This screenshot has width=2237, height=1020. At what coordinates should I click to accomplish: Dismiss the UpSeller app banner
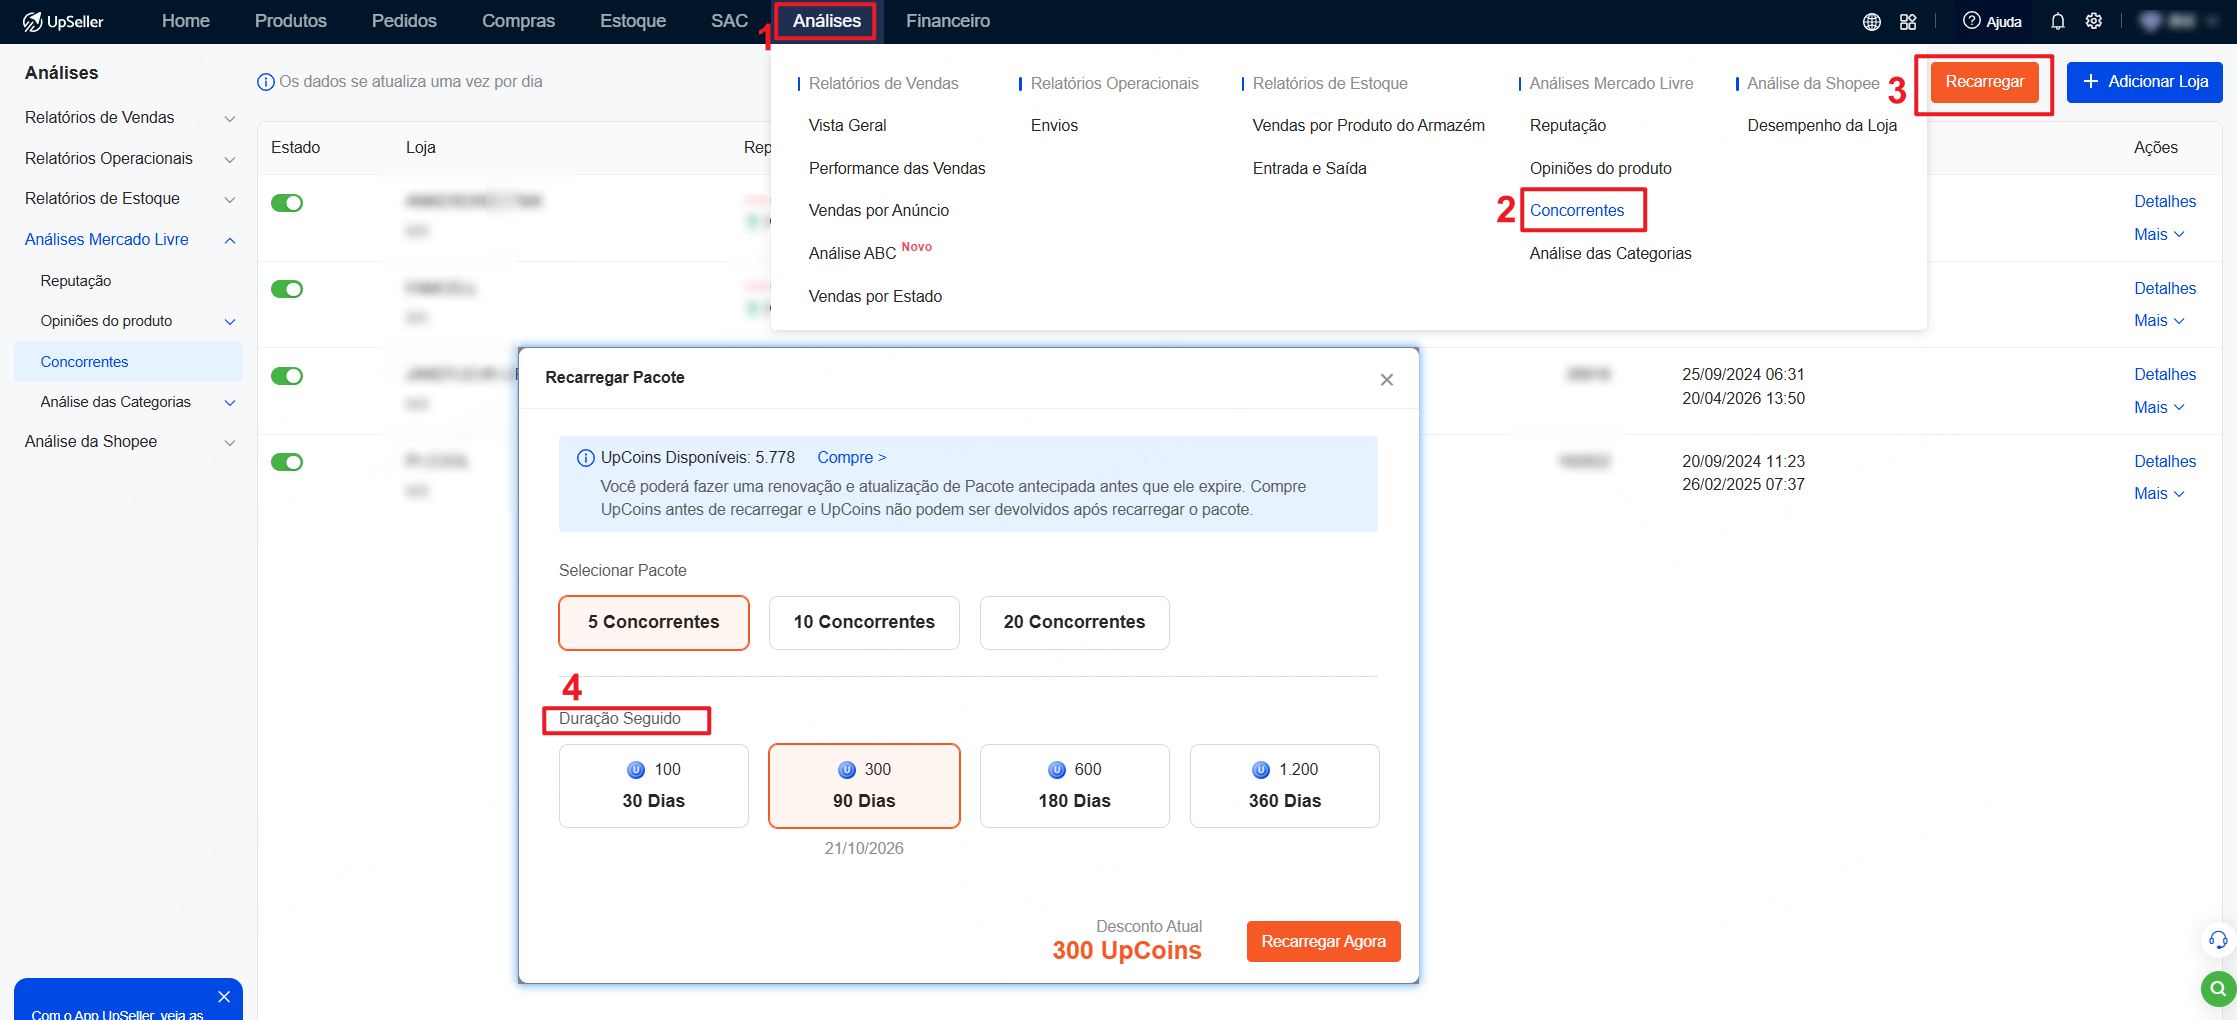(x=224, y=996)
